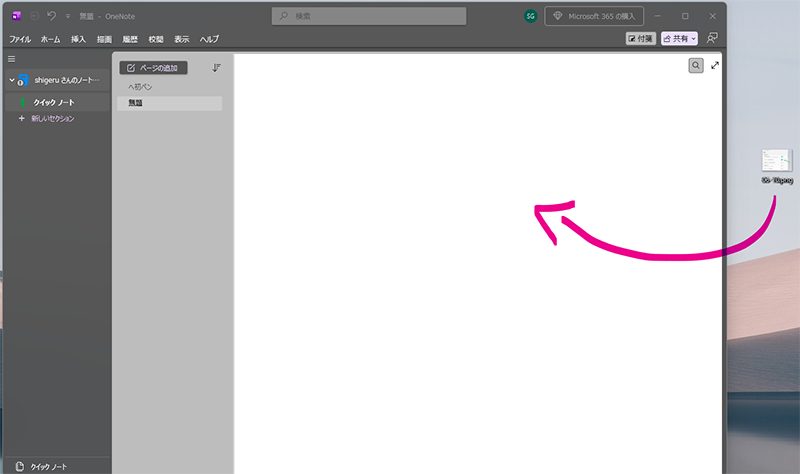The height and width of the screenshot is (474, 800).
Task: Click the 検索 search box in title bar
Action: pyautogui.click(x=369, y=16)
